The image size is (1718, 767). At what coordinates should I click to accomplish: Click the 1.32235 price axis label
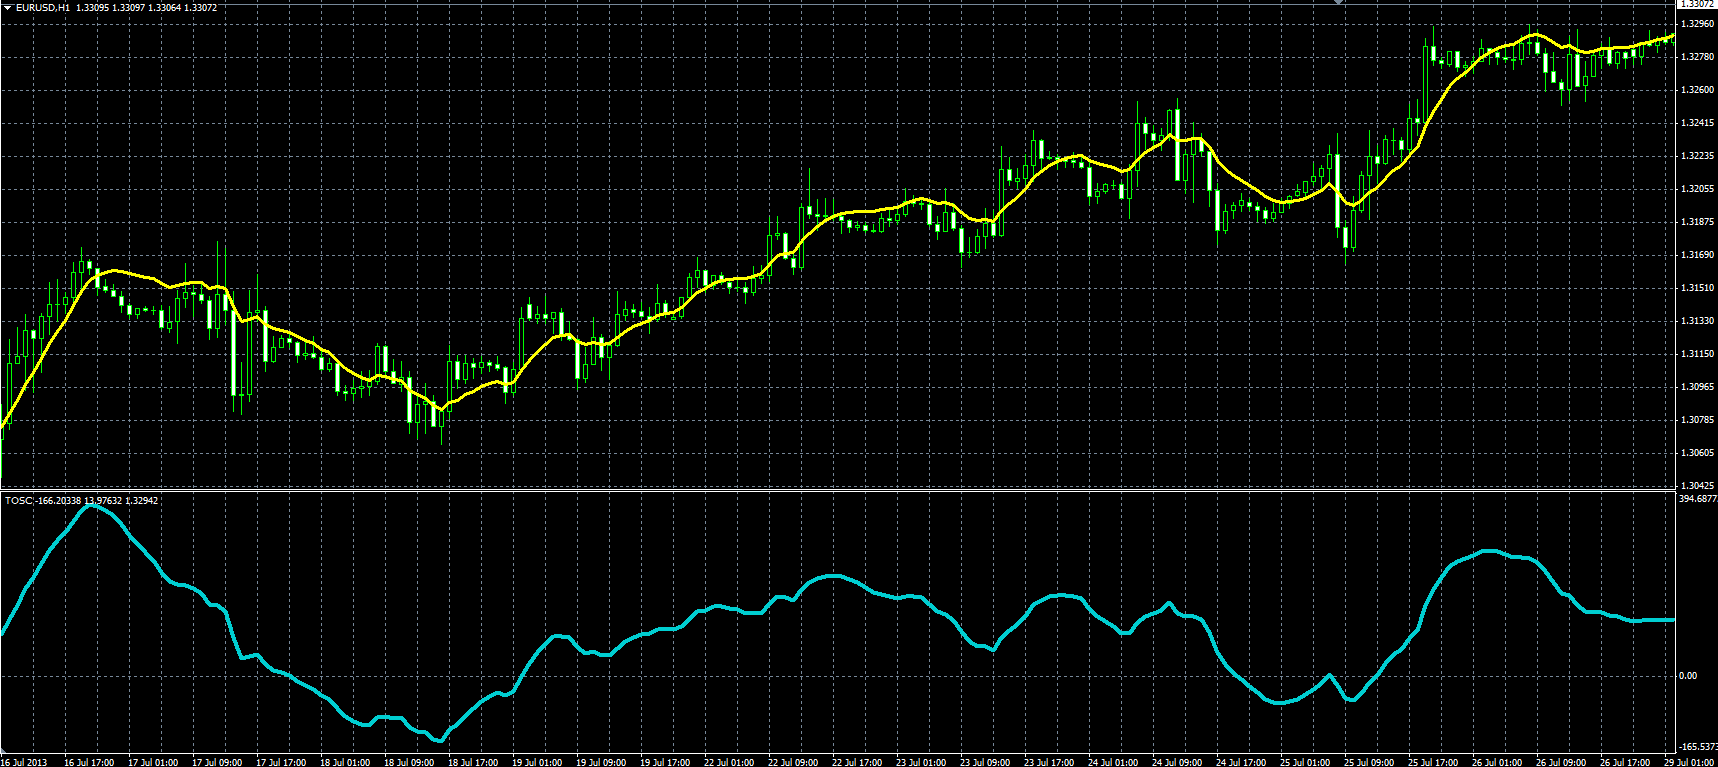pos(1696,156)
